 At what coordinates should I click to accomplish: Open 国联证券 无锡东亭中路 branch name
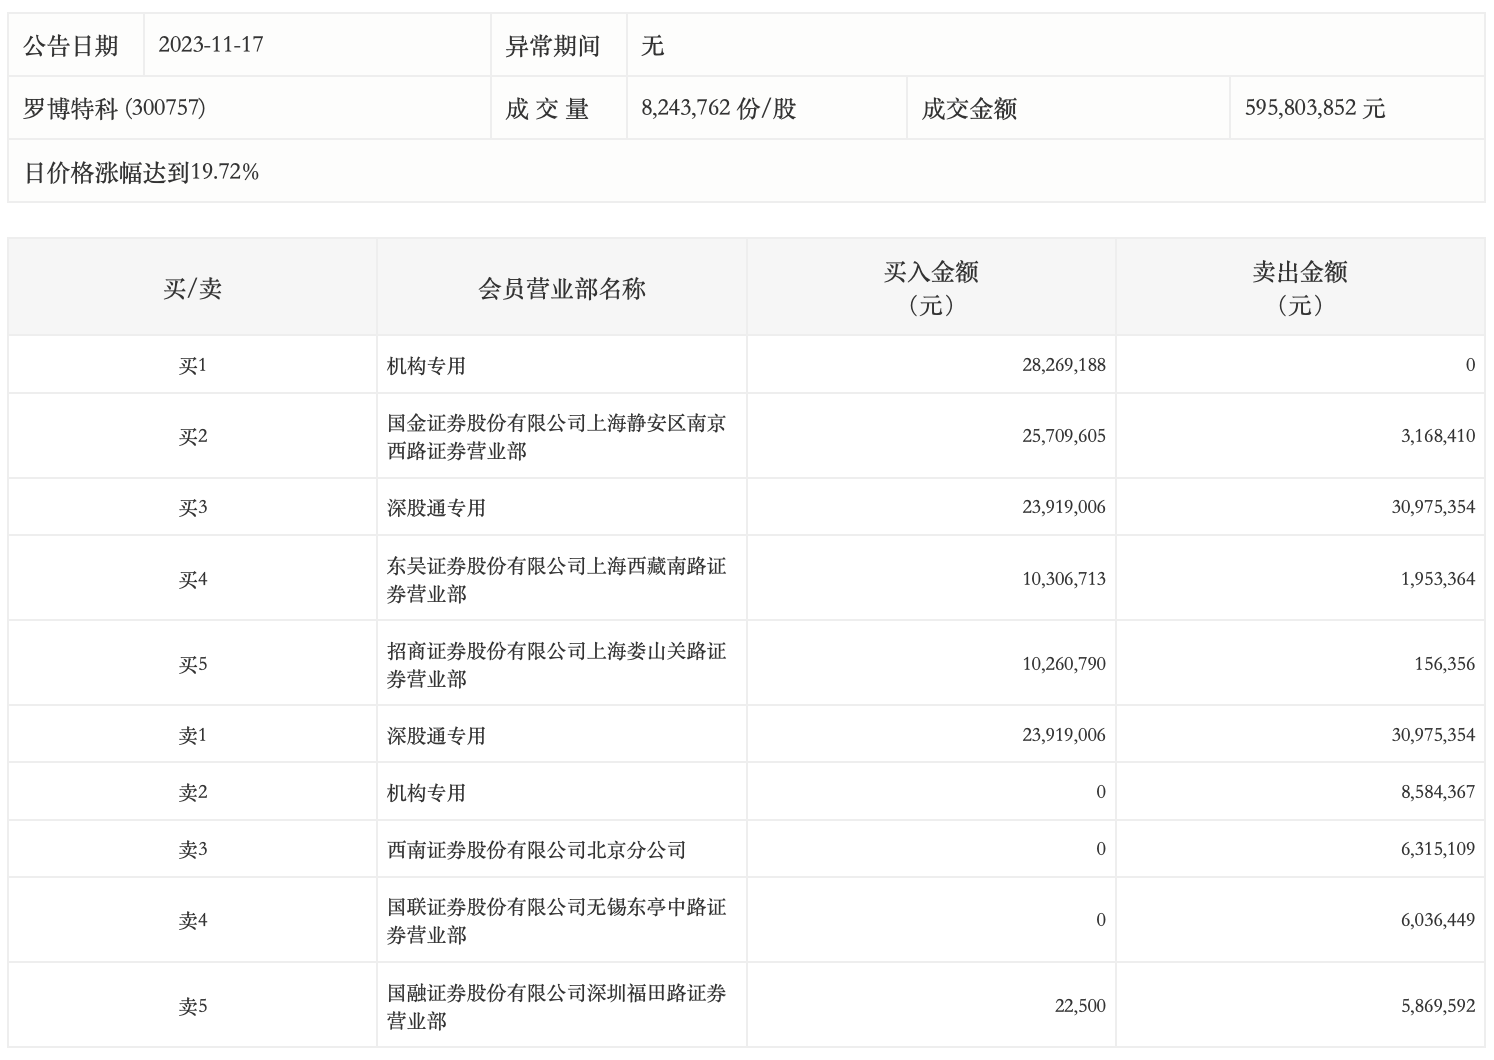click(x=556, y=921)
